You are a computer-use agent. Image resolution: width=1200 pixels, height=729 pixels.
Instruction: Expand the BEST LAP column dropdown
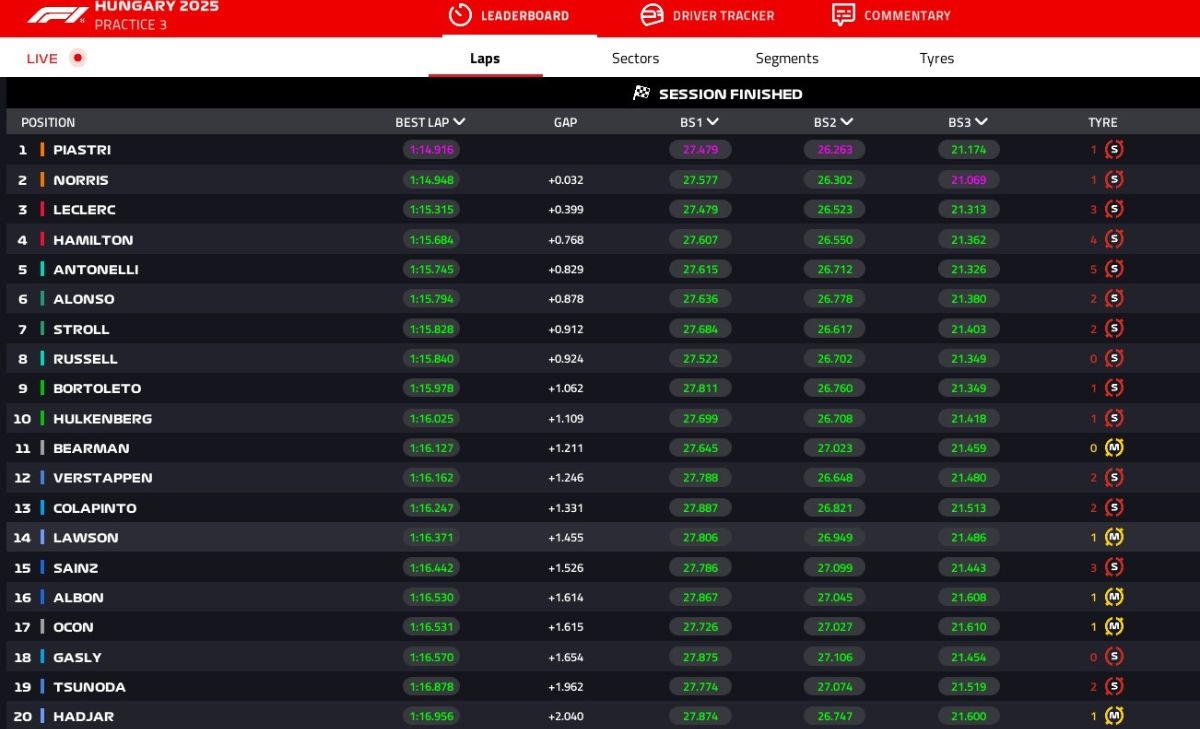(x=459, y=122)
